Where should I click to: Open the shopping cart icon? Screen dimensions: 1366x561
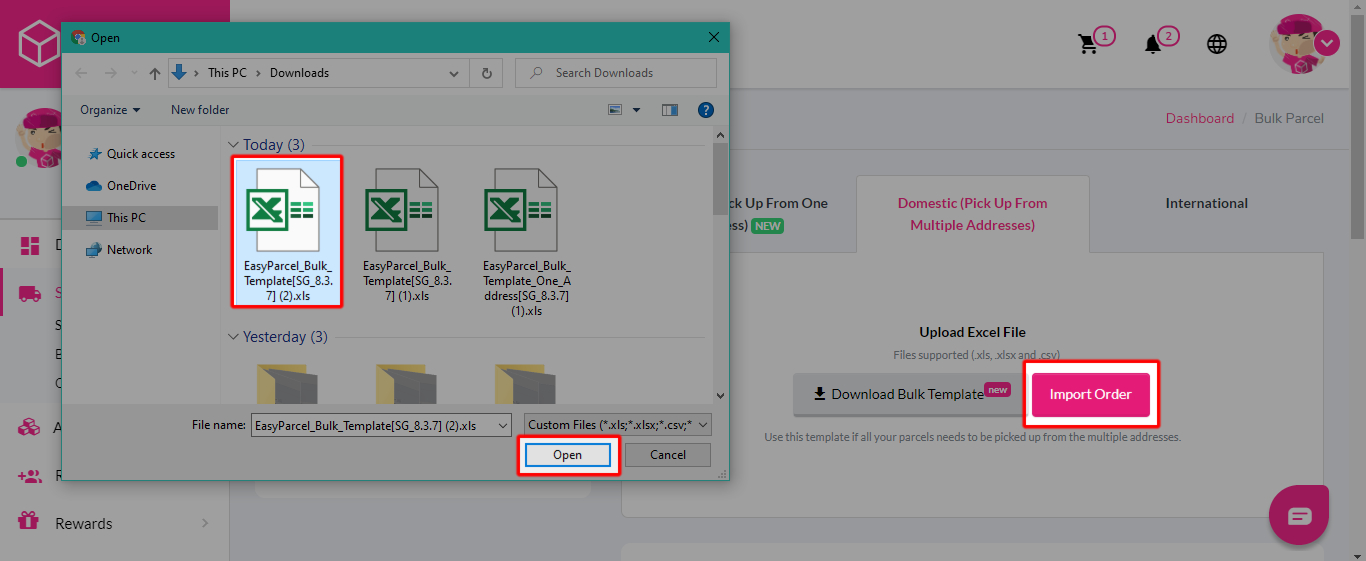(x=1088, y=45)
